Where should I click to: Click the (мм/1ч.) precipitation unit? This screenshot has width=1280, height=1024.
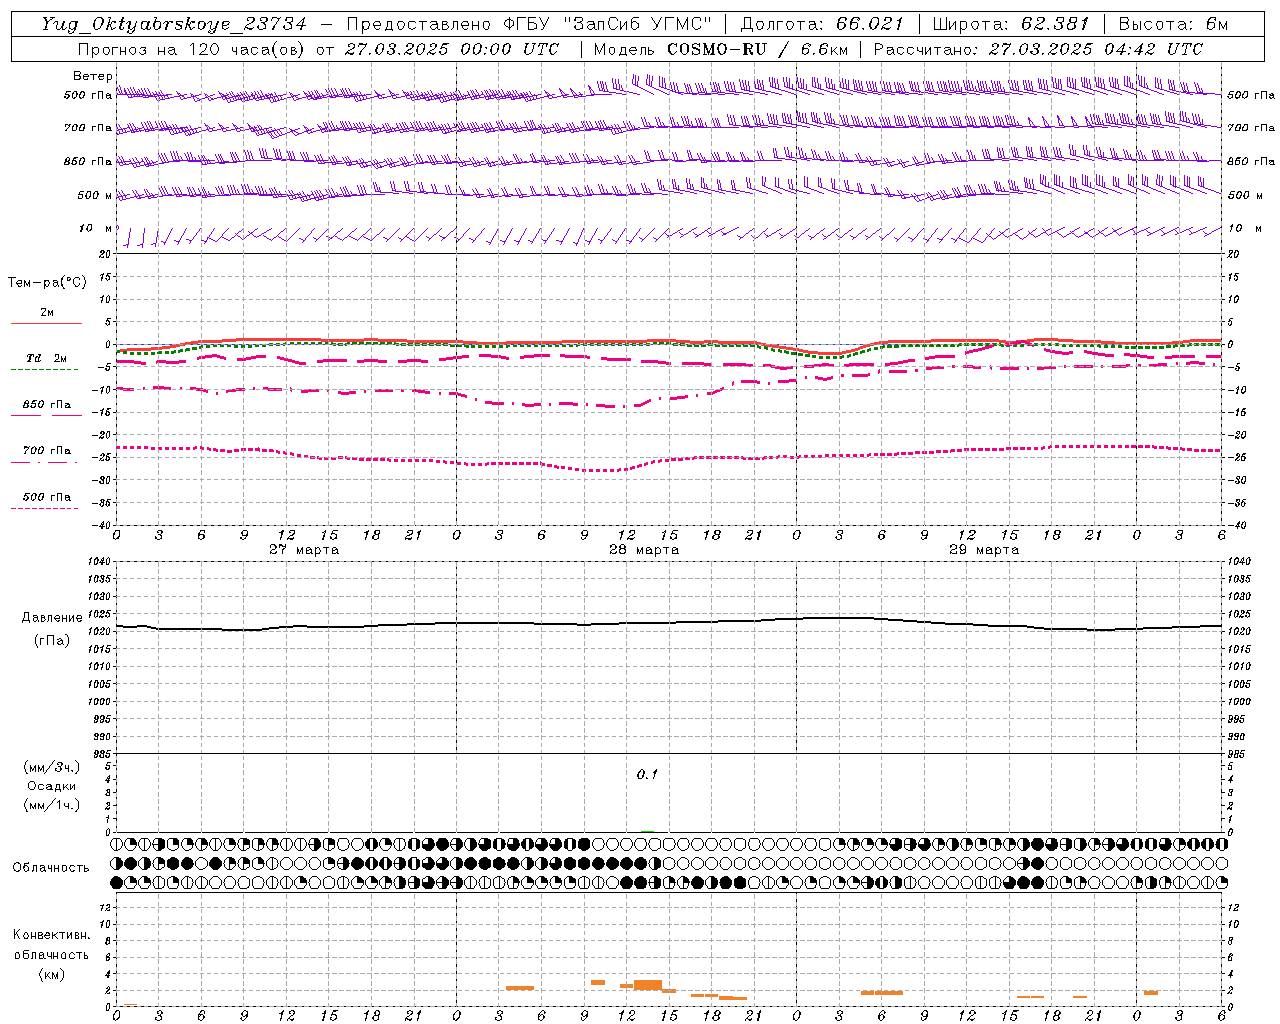tap(52, 805)
